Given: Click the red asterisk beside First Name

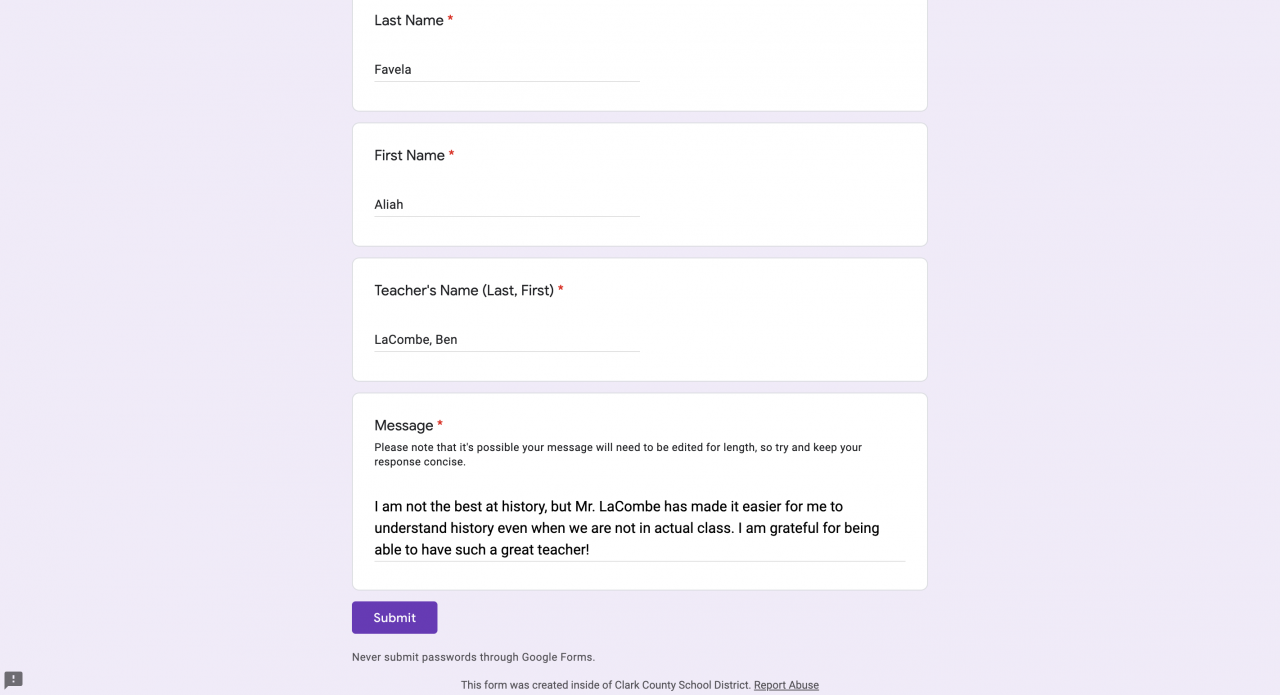Looking at the screenshot, I should (x=451, y=156).
